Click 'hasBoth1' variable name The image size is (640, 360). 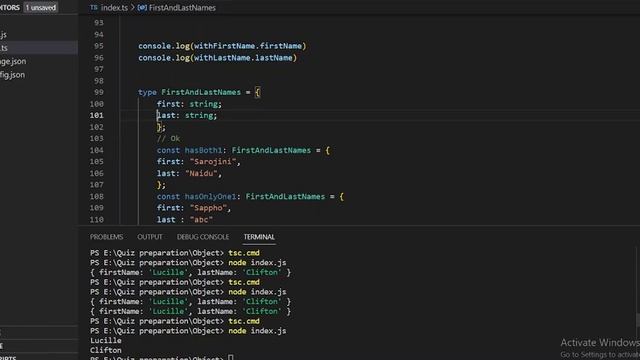203,150
